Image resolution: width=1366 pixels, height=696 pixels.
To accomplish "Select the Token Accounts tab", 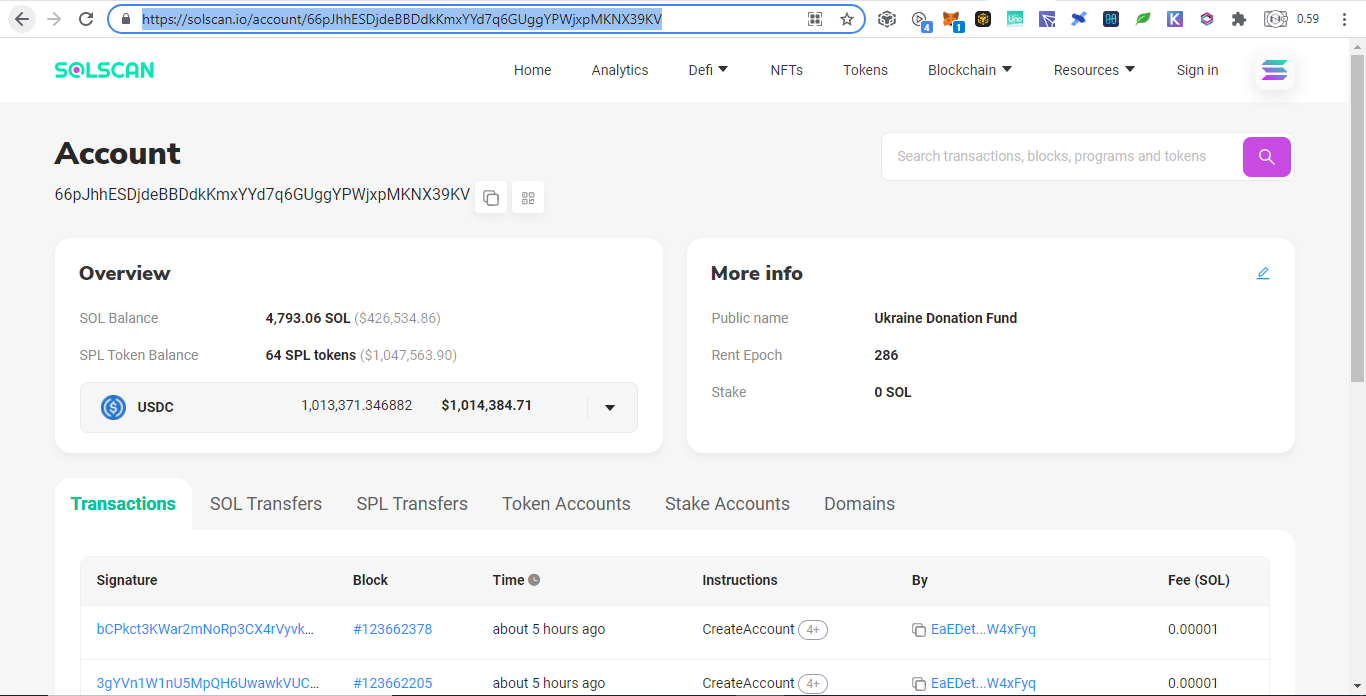I will tap(566, 504).
